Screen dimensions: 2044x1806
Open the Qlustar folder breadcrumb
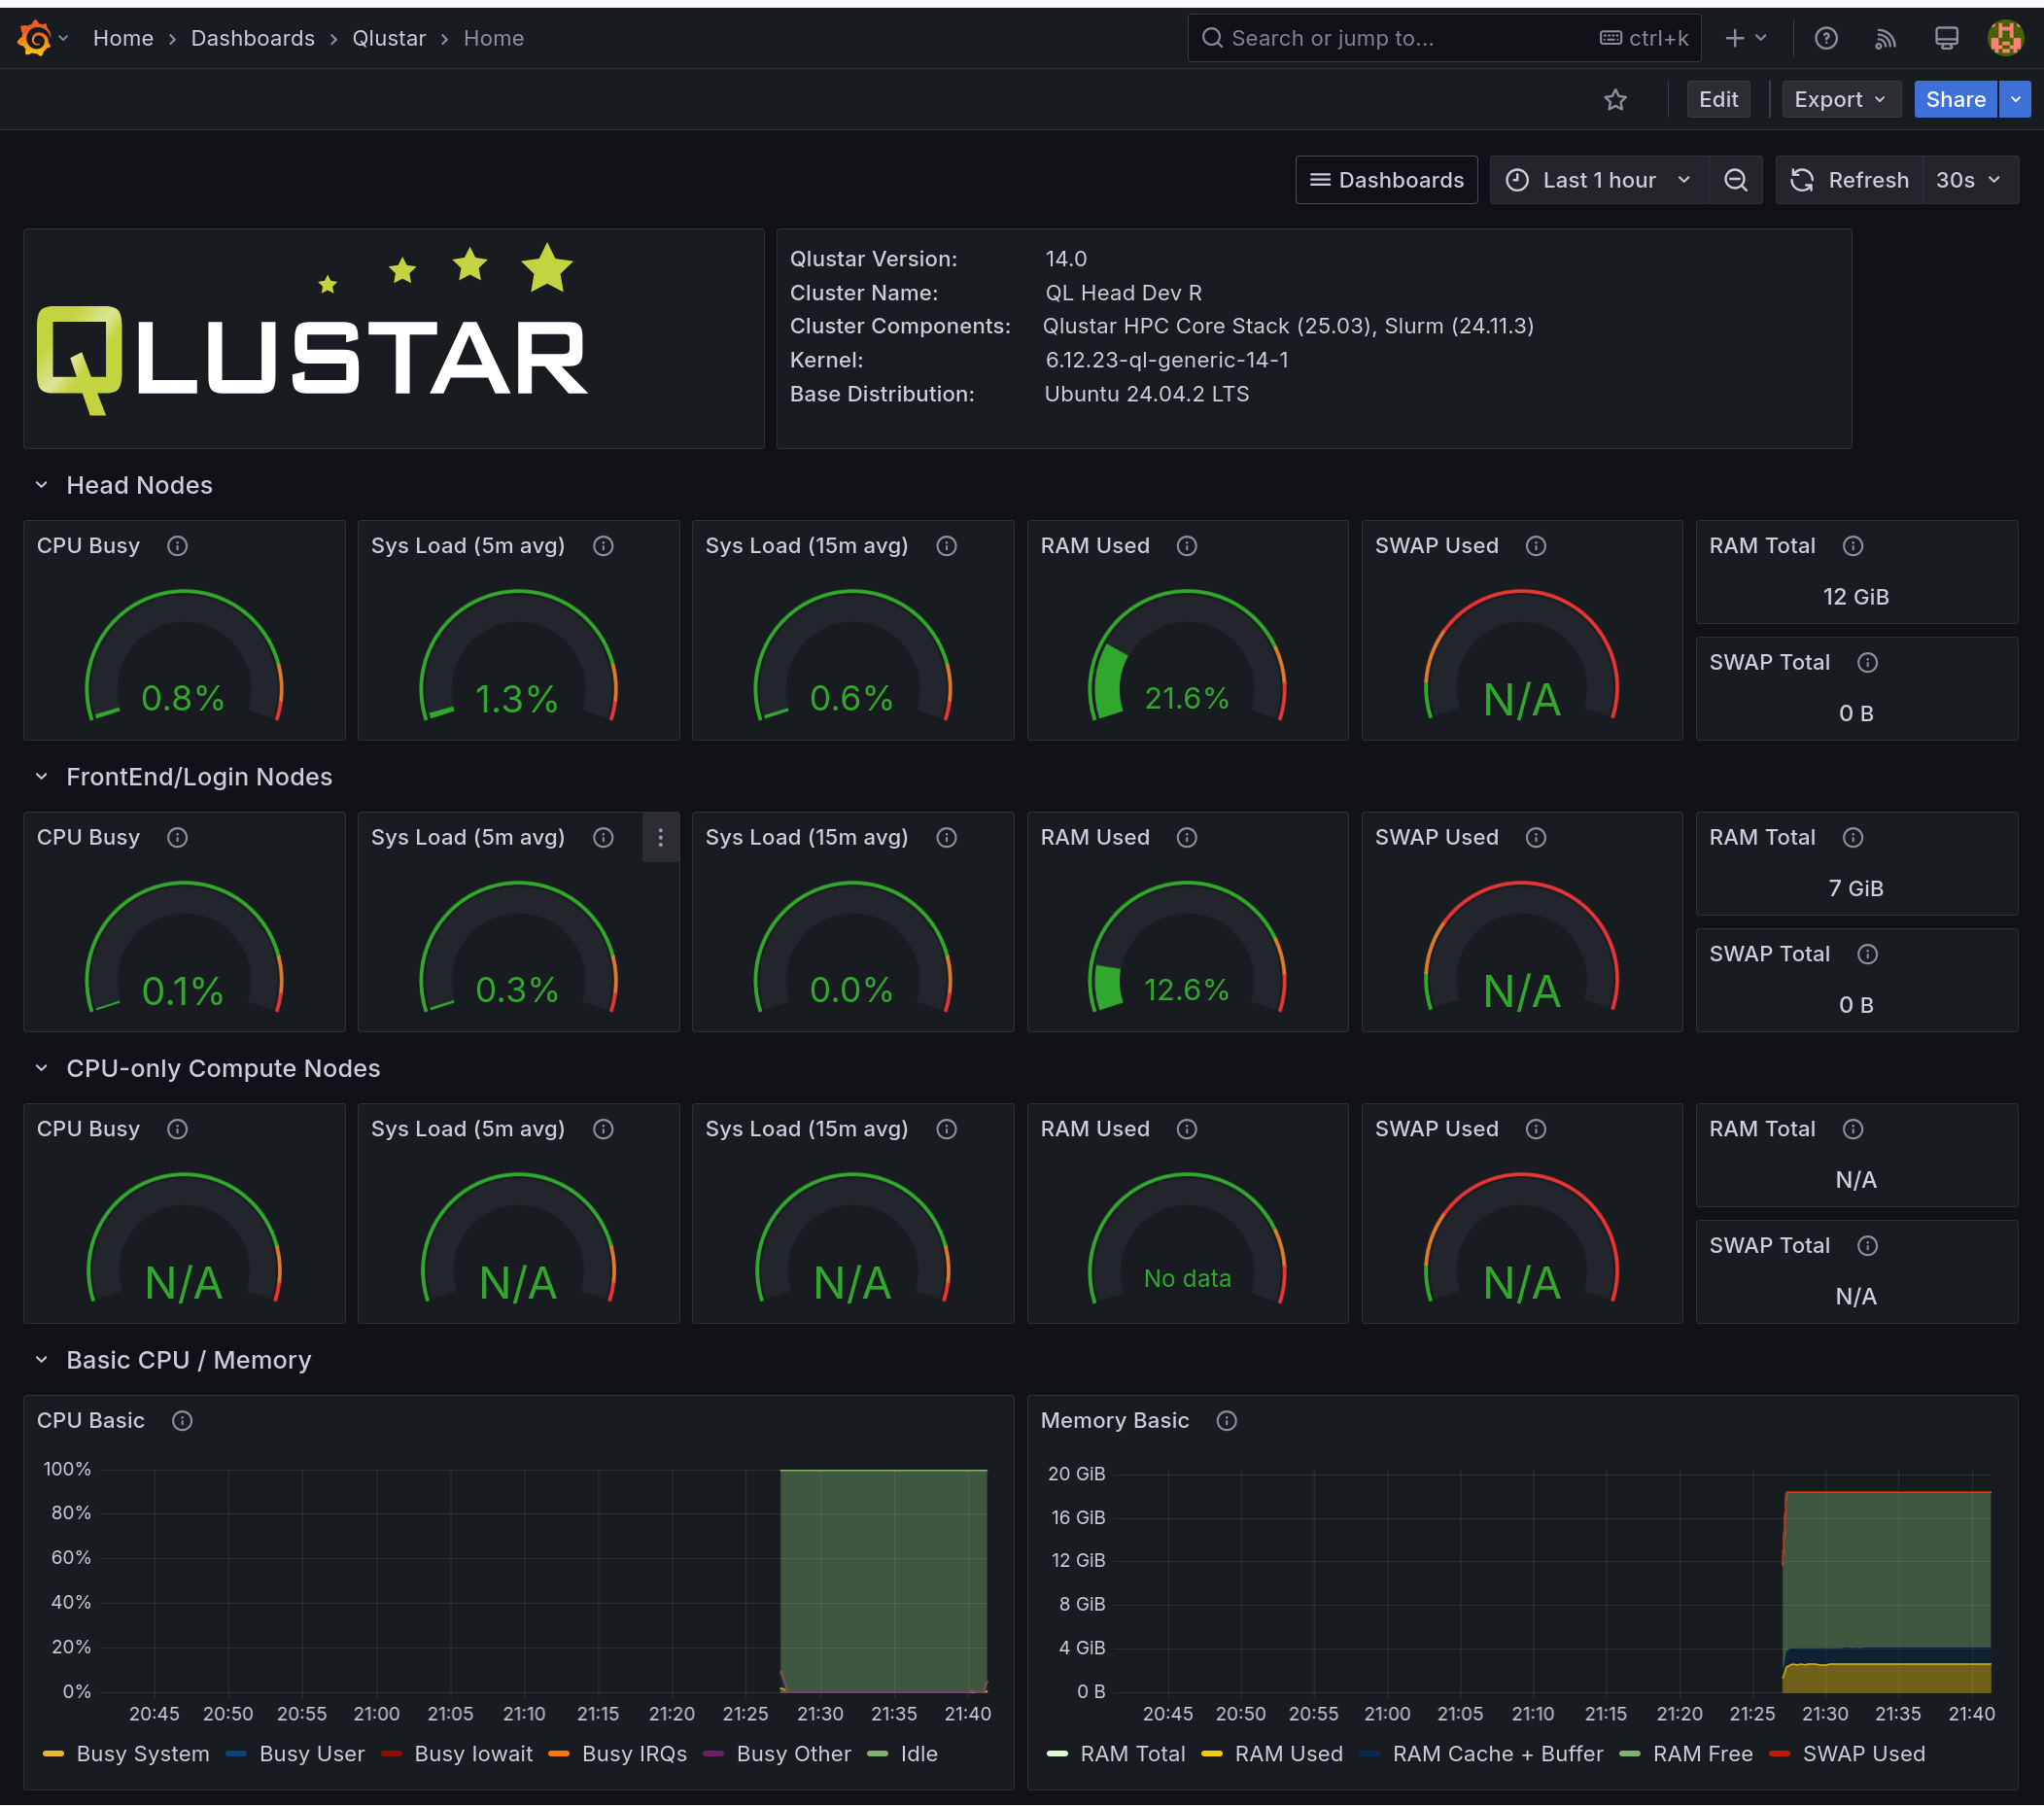(389, 38)
